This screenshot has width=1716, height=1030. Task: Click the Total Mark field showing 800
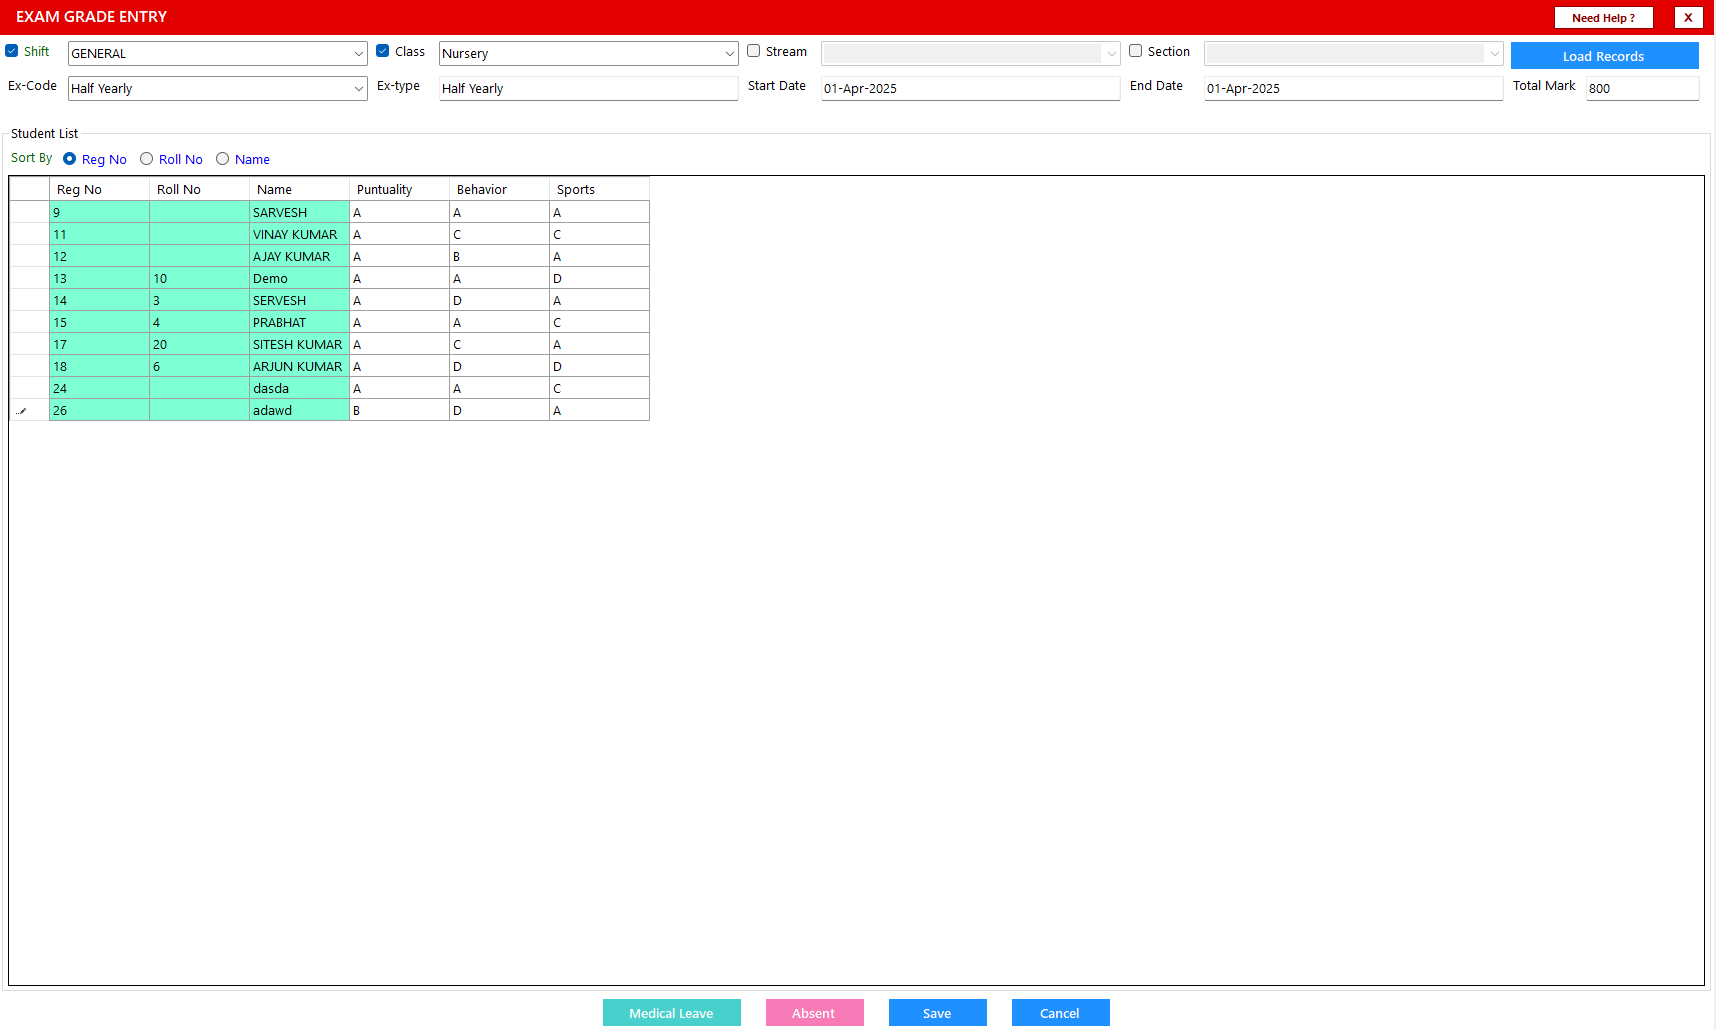[x=1643, y=89]
